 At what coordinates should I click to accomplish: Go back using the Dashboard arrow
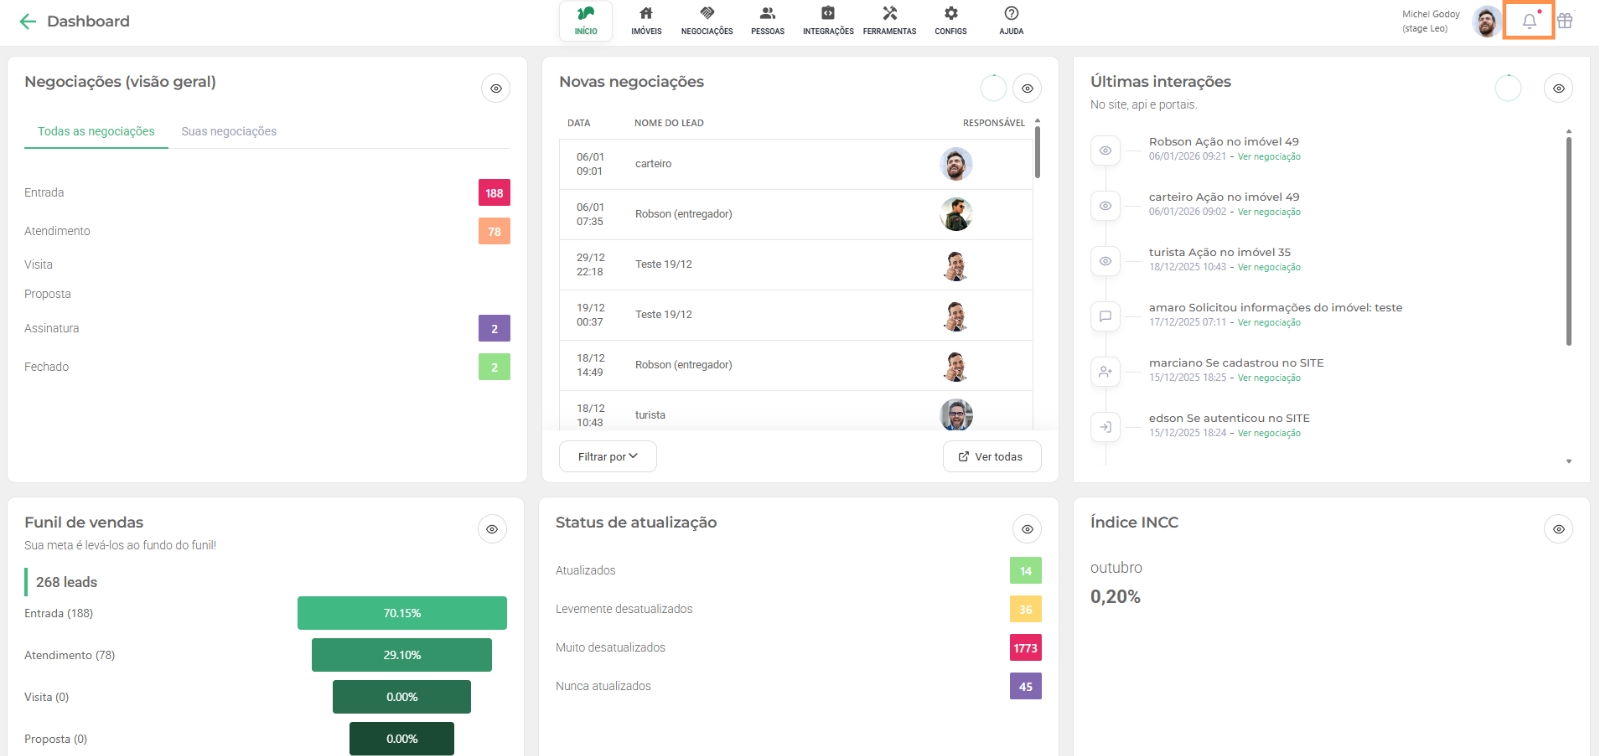(28, 21)
